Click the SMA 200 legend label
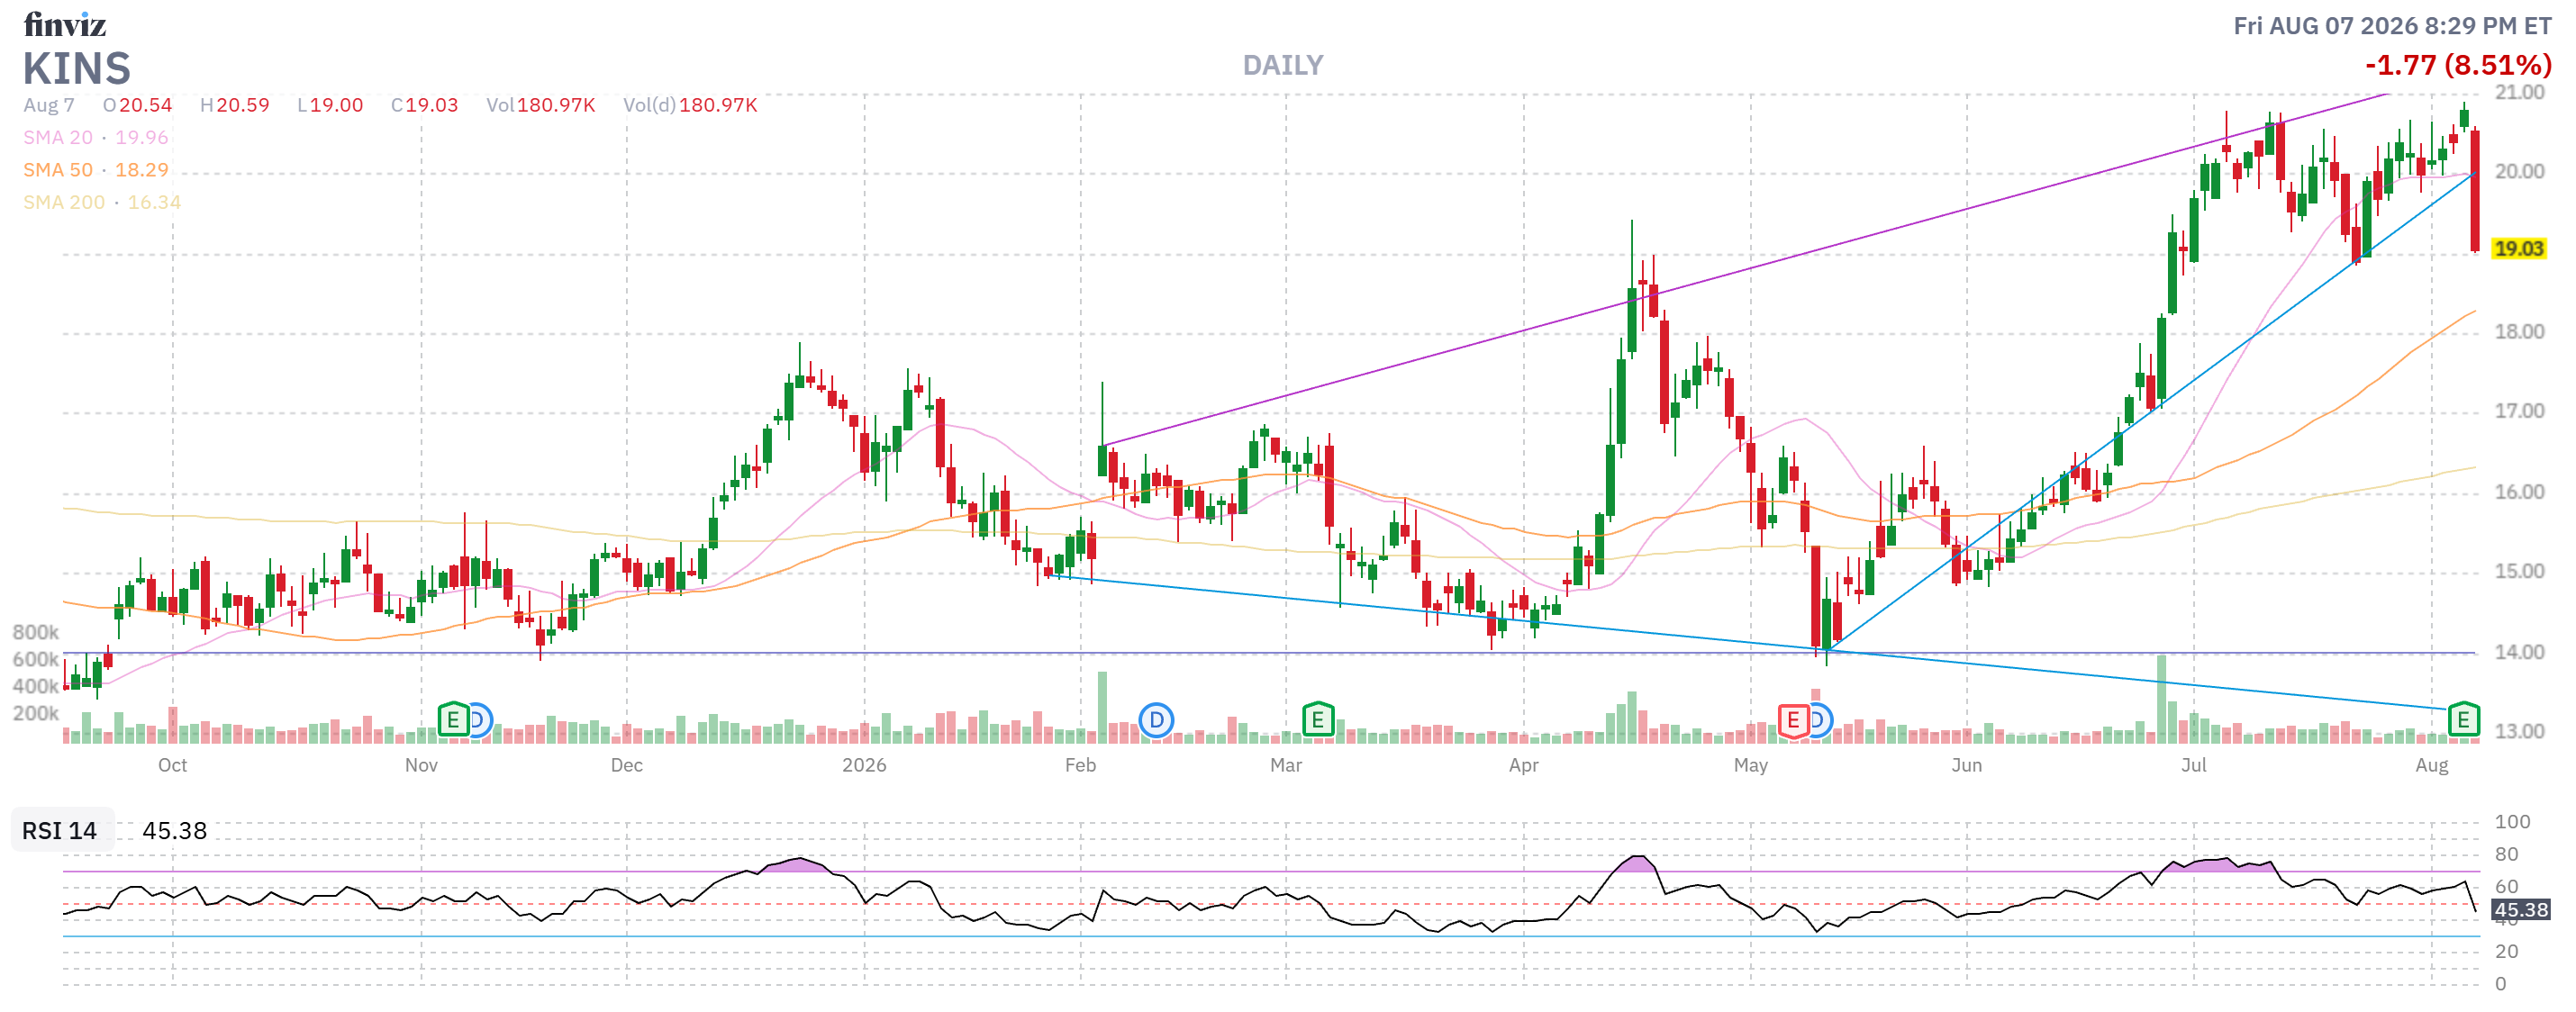The height and width of the screenshot is (1012, 2576). point(64,202)
